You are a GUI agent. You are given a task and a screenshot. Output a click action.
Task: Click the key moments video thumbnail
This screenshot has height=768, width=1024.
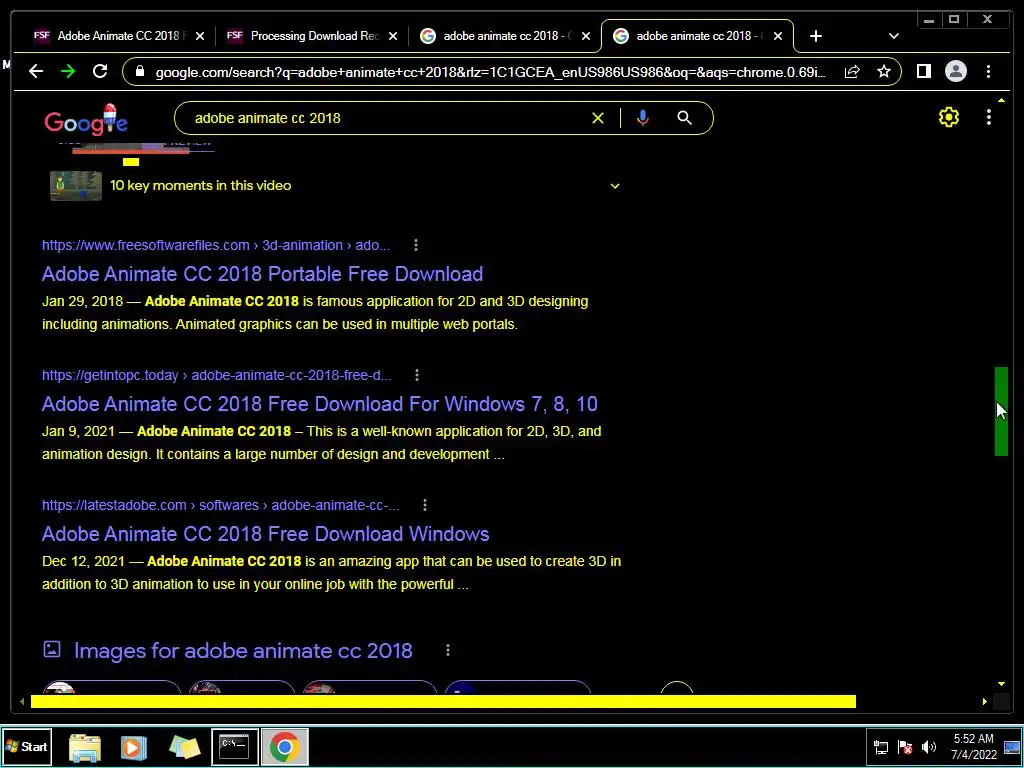76,185
